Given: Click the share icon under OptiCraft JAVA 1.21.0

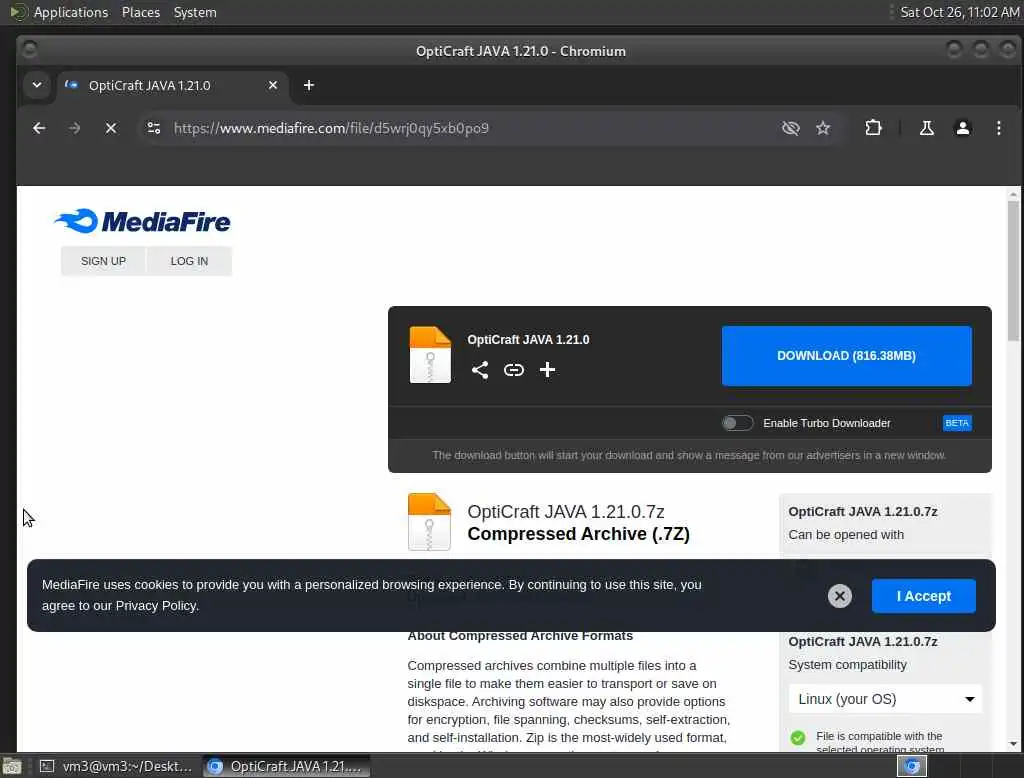Looking at the screenshot, I should [x=480, y=370].
